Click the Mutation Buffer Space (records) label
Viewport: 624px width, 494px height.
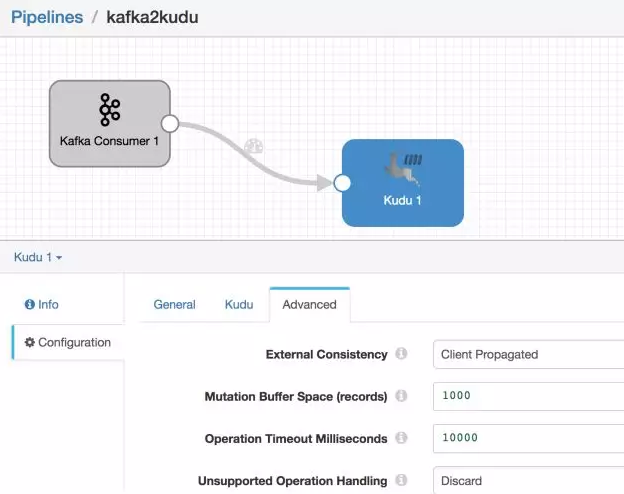296,396
